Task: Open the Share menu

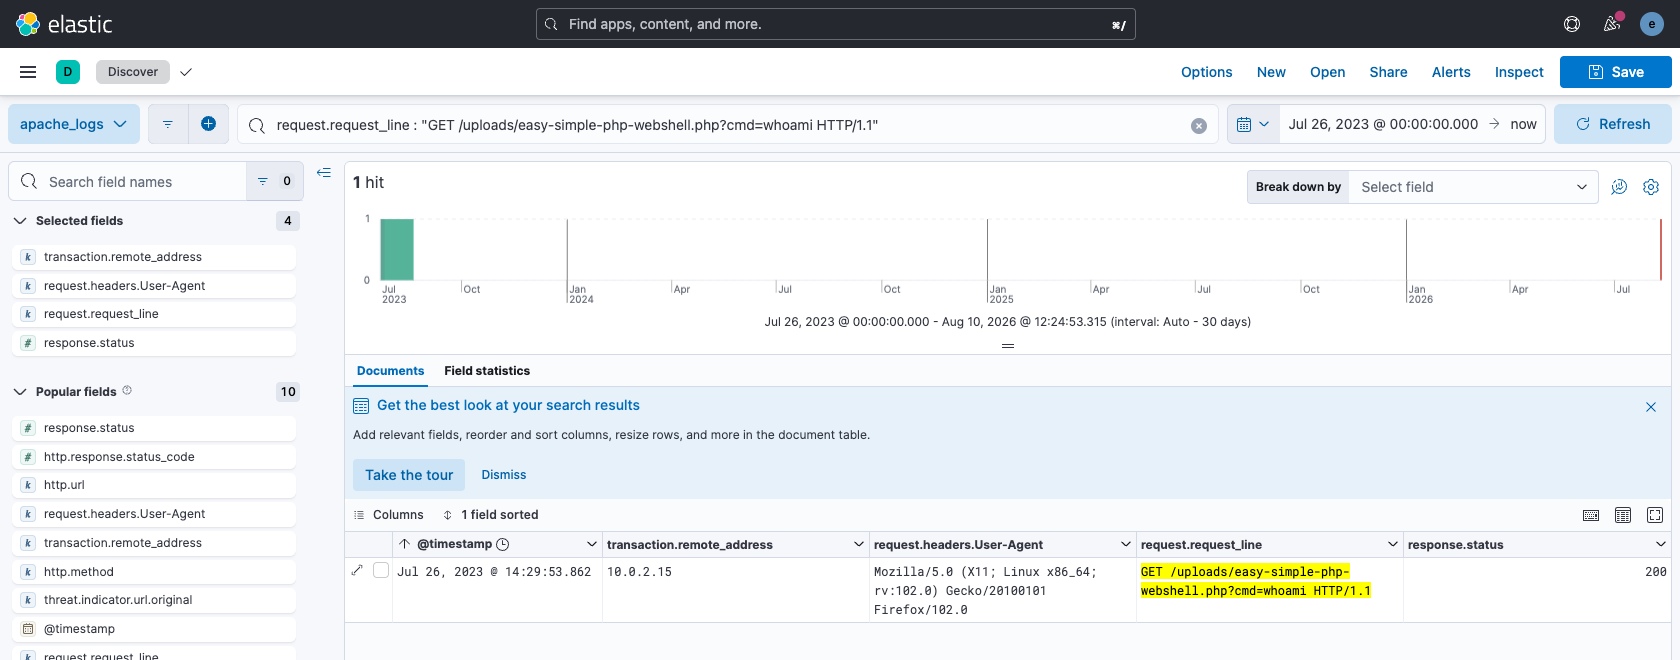Action: tap(1388, 72)
